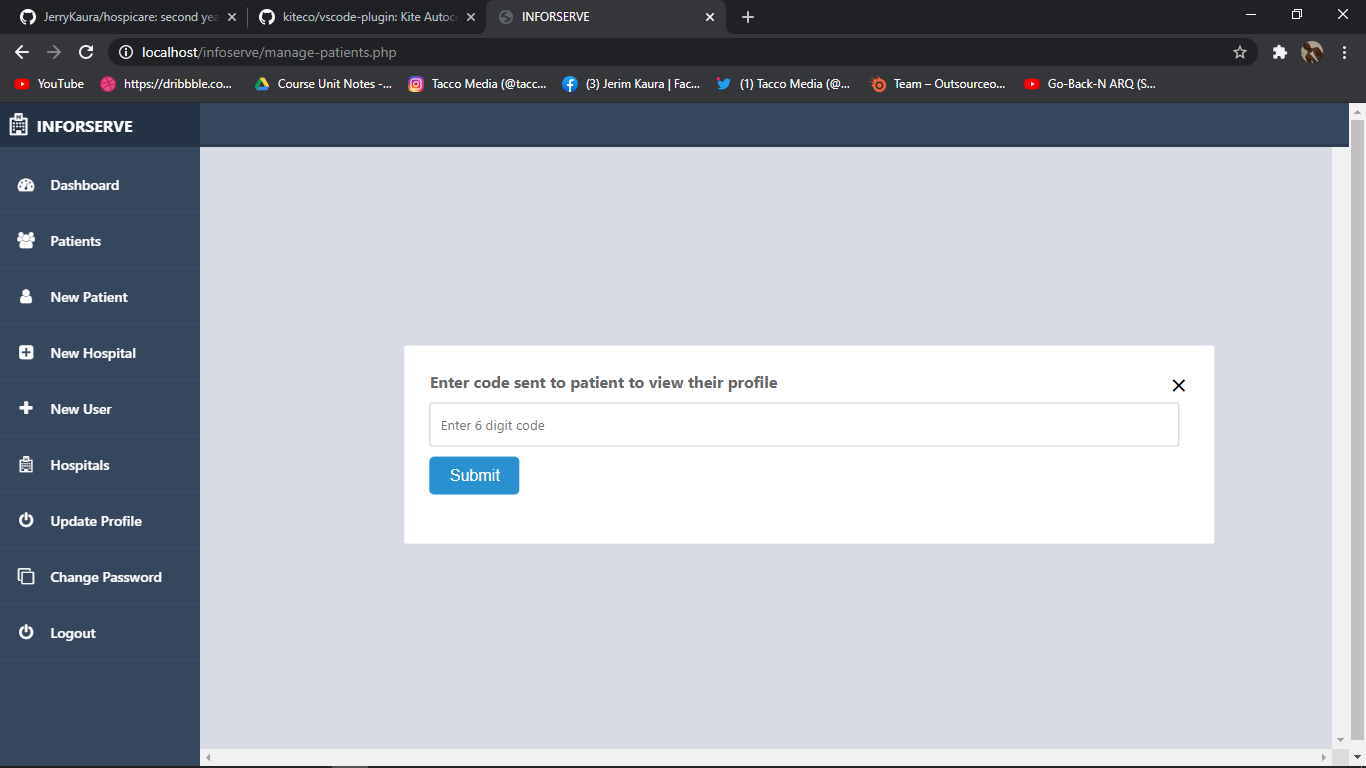Open a new browser tab
Image resolution: width=1366 pixels, height=768 pixels.
click(x=748, y=17)
